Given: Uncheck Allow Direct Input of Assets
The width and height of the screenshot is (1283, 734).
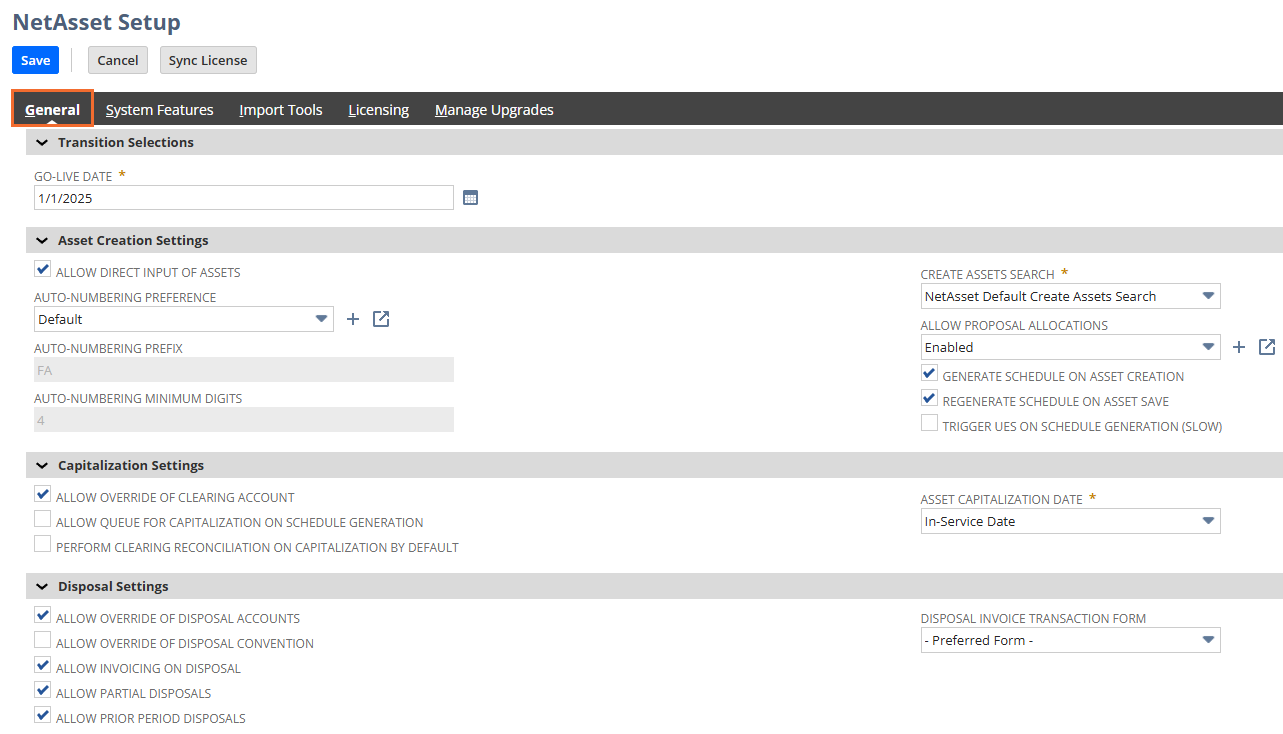Looking at the screenshot, I should [x=43, y=270].
